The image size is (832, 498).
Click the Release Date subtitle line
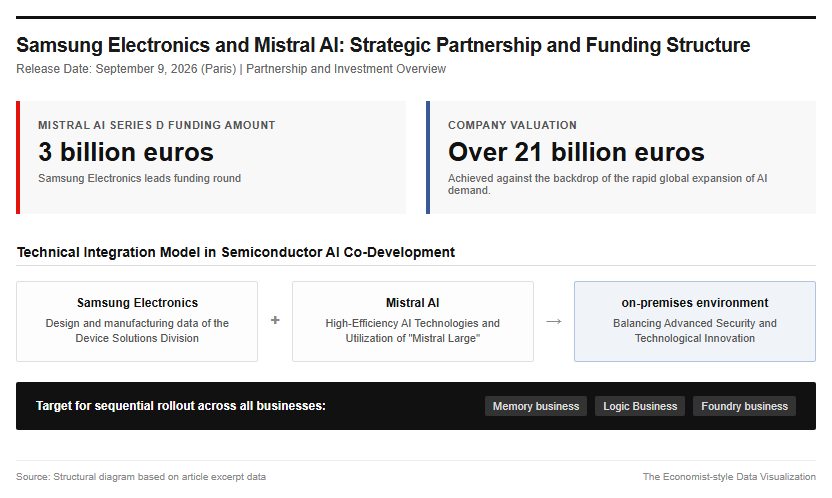click(231, 69)
